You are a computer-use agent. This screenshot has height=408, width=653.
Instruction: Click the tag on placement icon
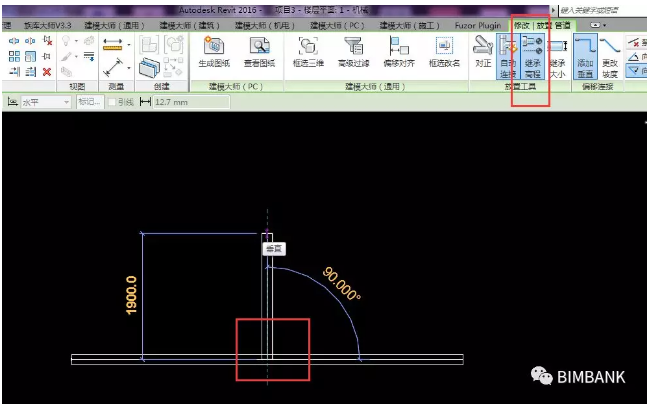[x=12, y=102]
